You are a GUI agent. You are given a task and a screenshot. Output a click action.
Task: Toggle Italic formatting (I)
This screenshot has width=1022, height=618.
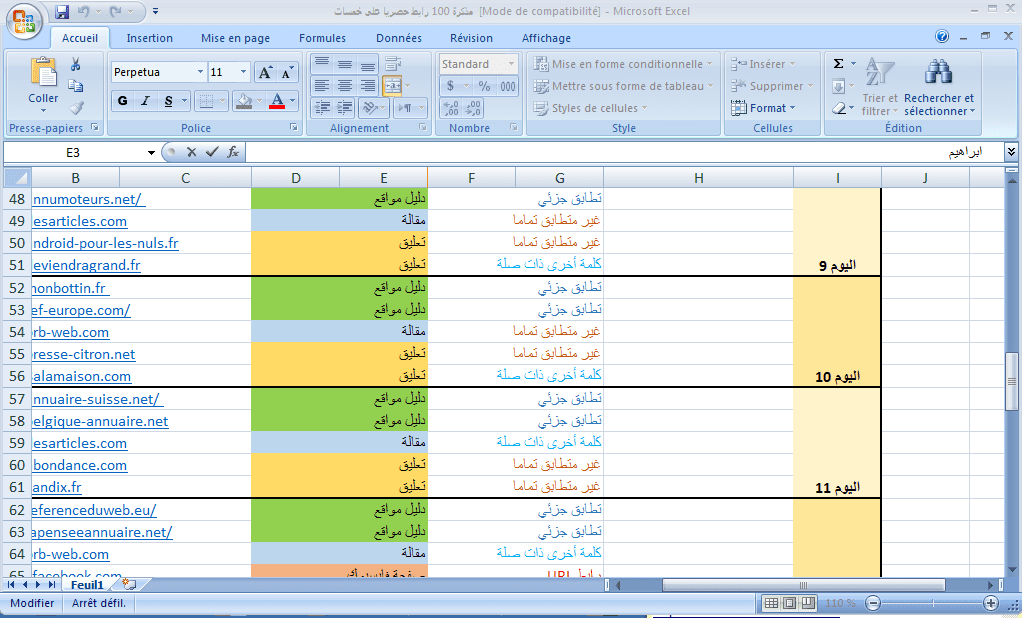pos(146,101)
